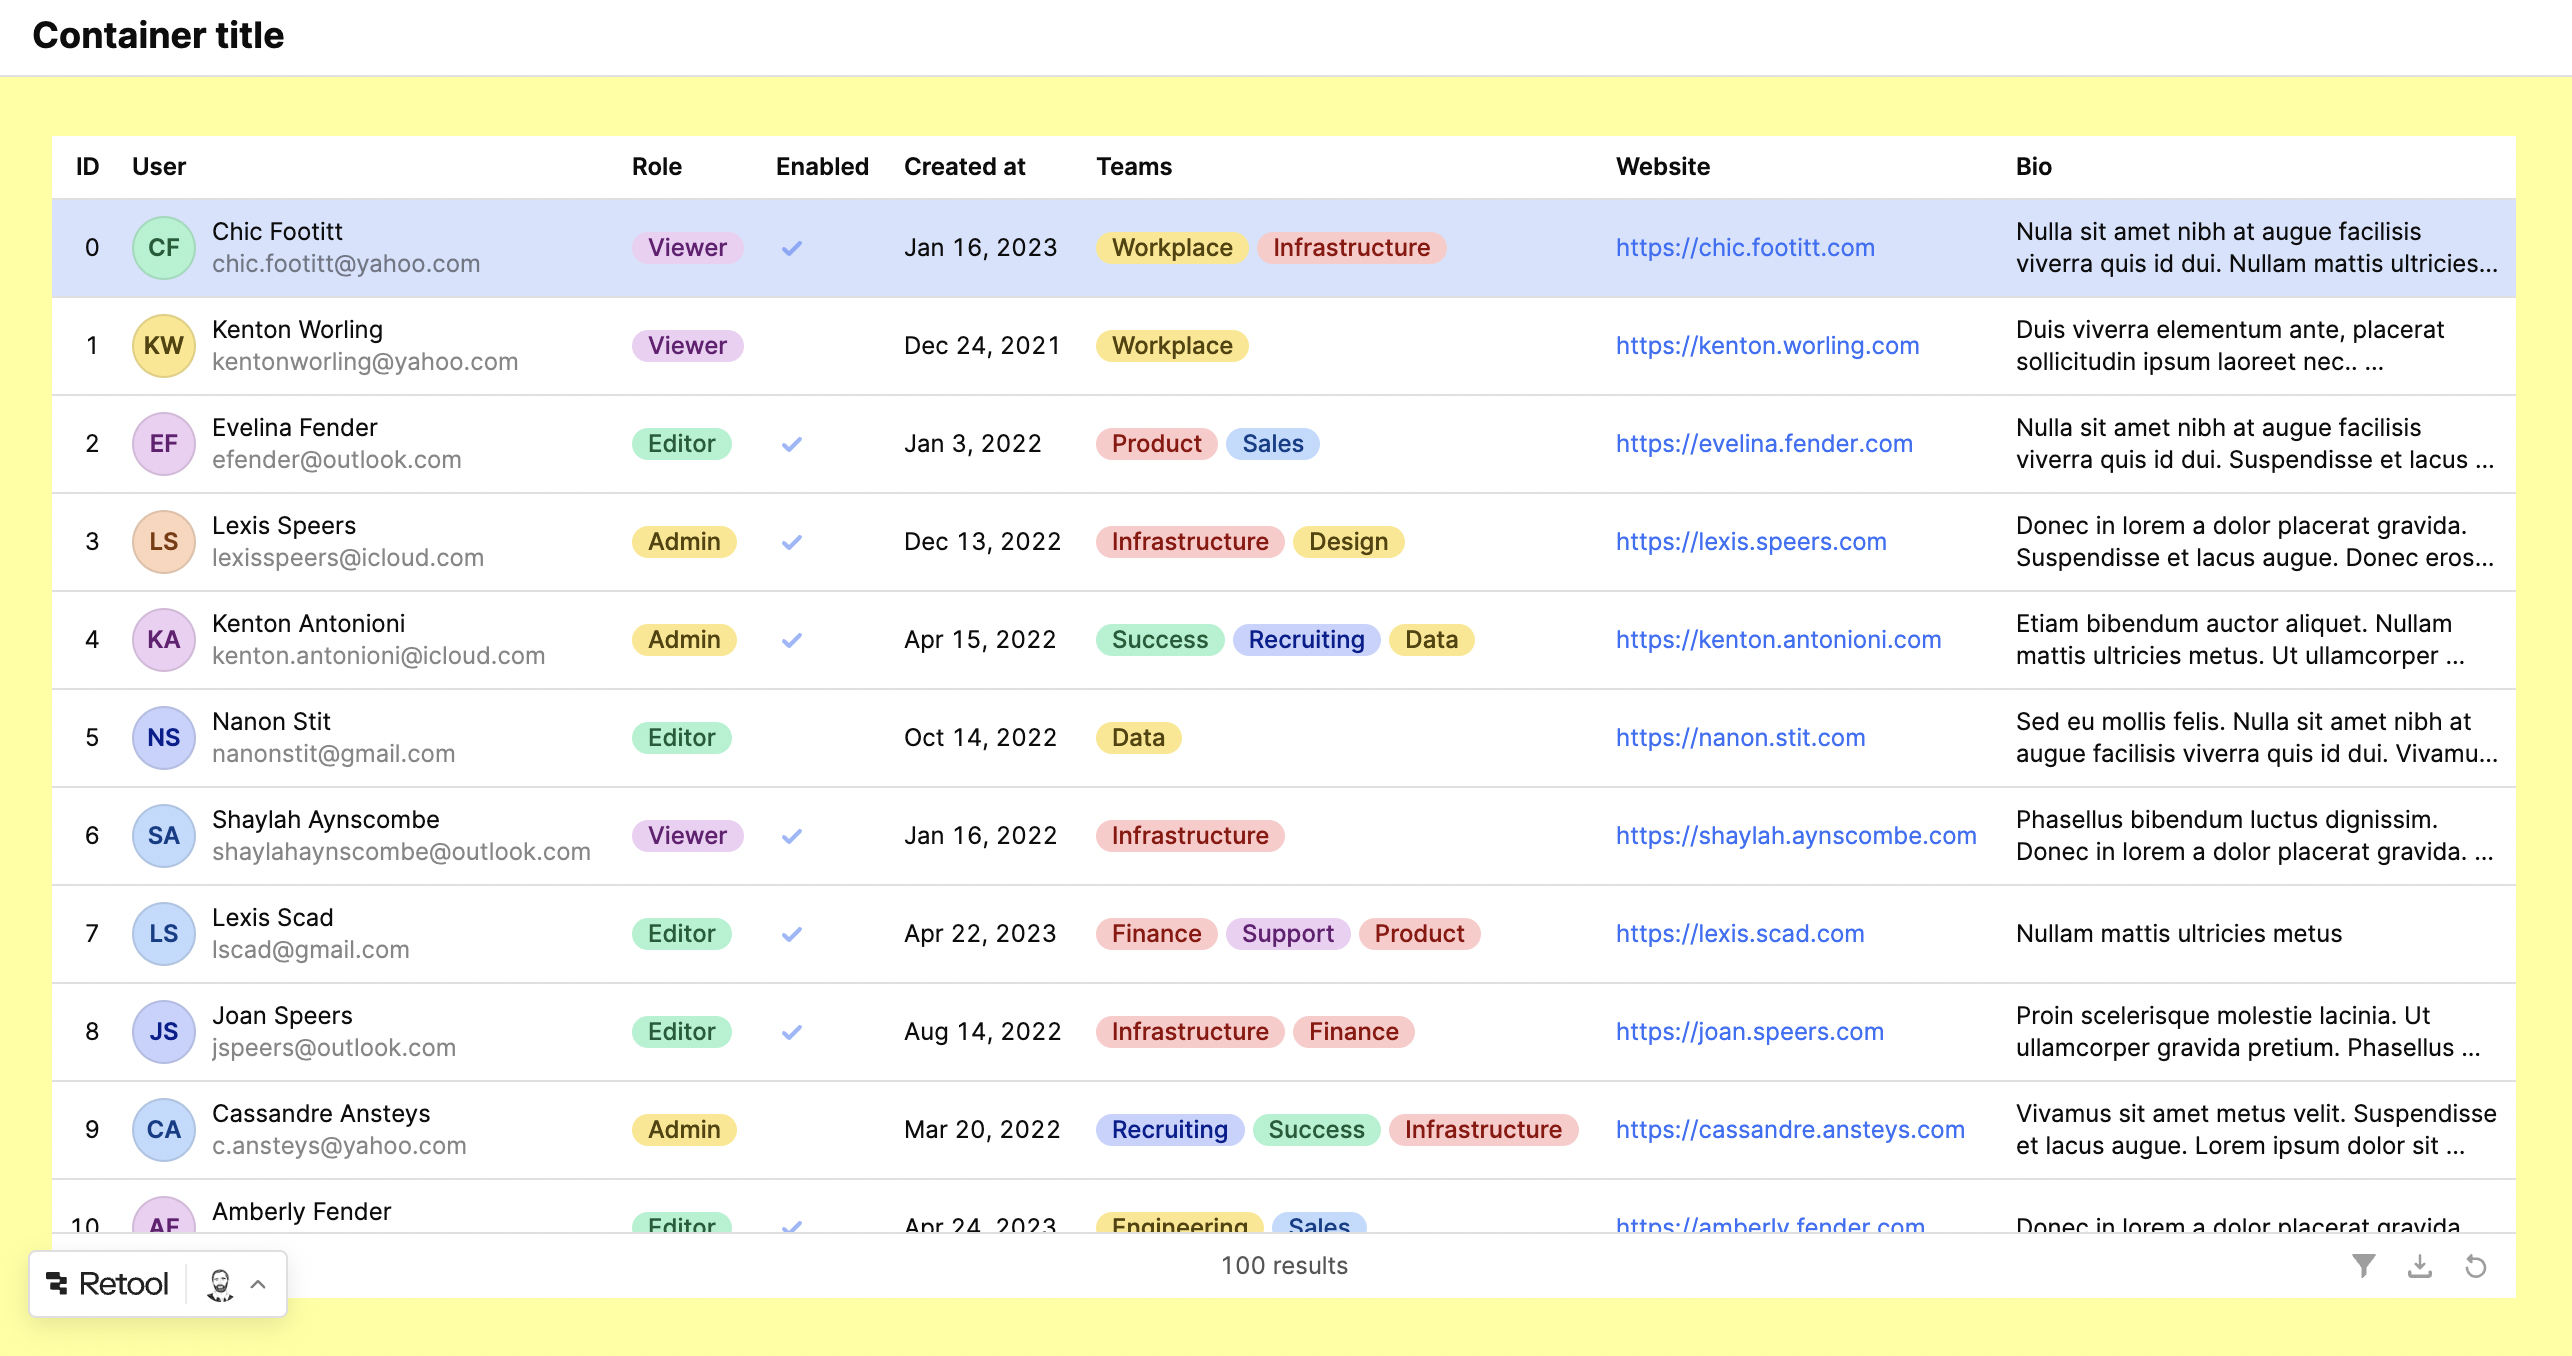Screen dimensions: 2572x1356
Task: Click the Retool logo button
Action: (108, 1284)
